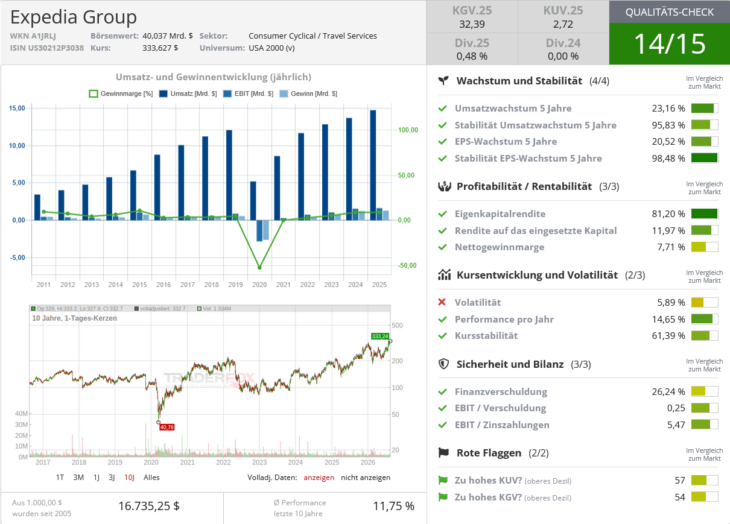730x524 pixels.
Task: Click 'nicht anzeigen' for Volladj. Daten
Action: point(365,477)
